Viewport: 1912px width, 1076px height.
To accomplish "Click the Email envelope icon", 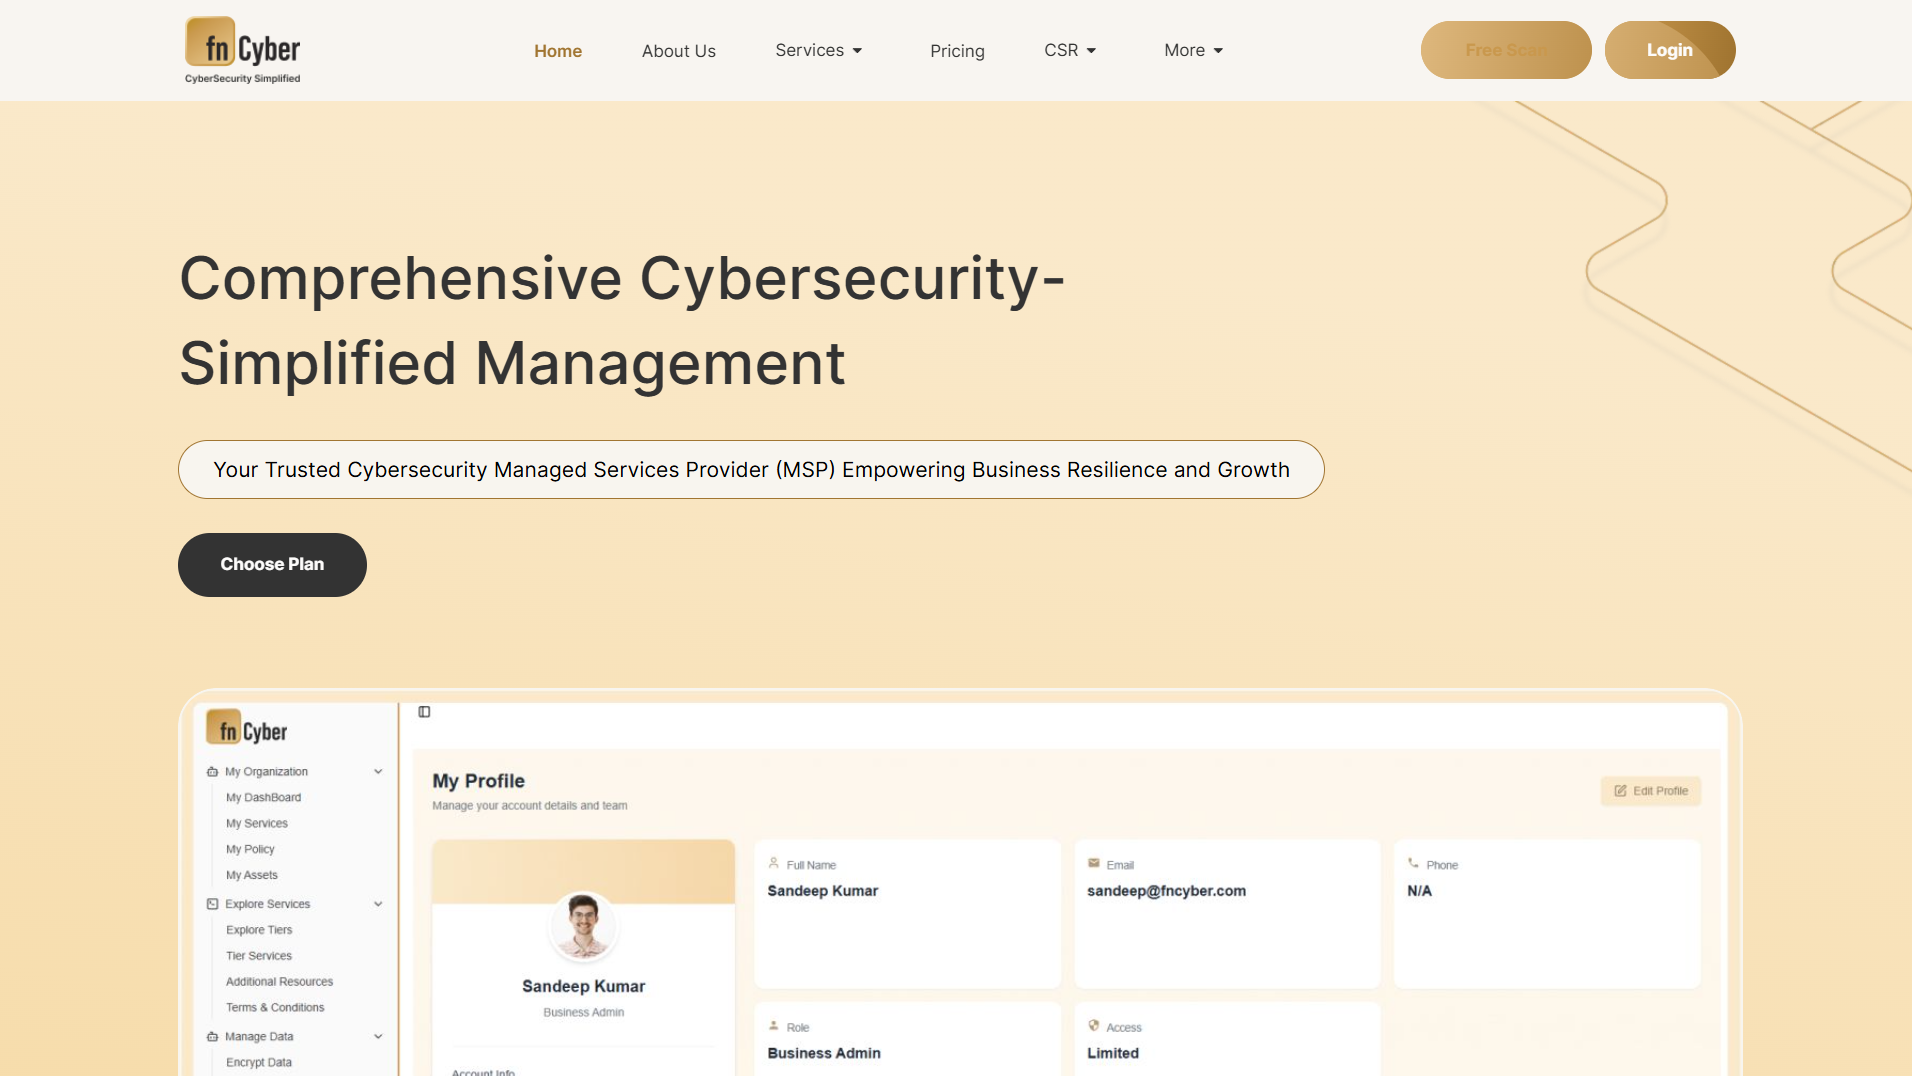I will coord(1093,864).
